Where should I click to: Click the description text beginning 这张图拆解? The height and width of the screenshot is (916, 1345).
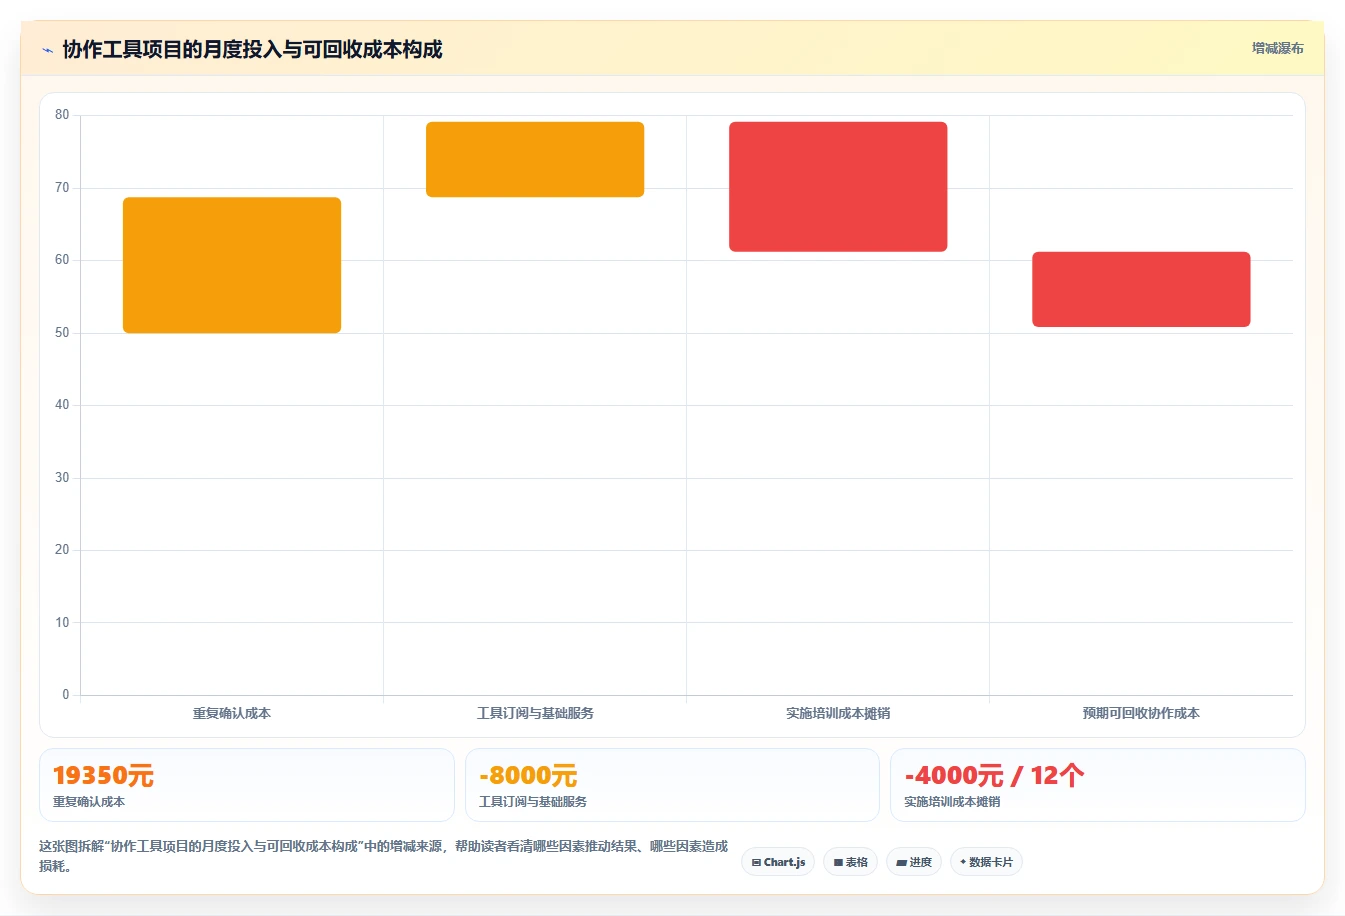[x=384, y=856]
